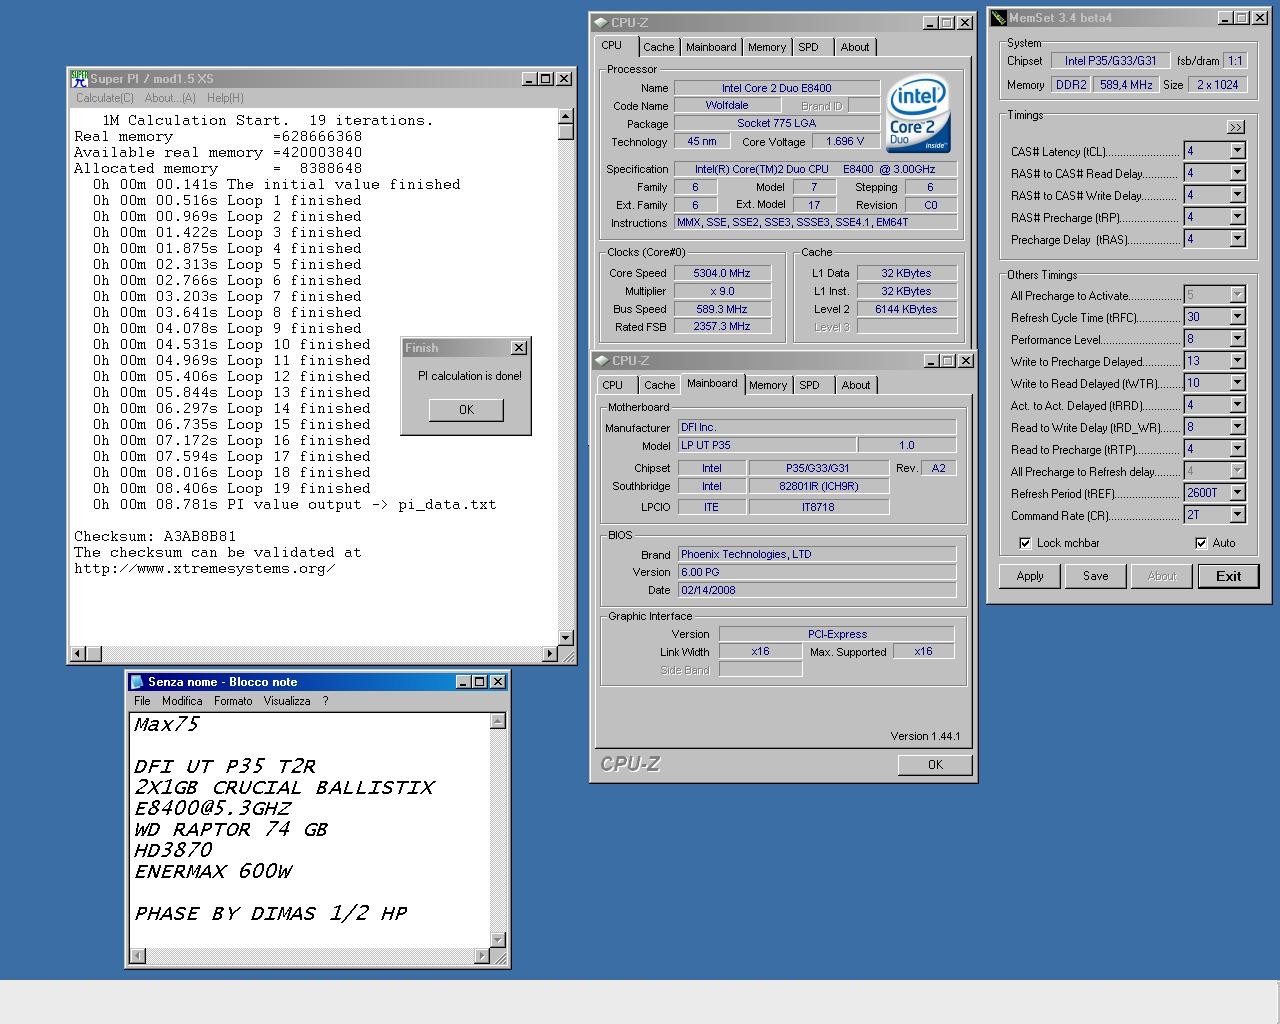Open Write to Read Delayed (tWTR) dropdown
Image resolution: width=1280 pixels, height=1024 pixels.
click(1237, 383)
